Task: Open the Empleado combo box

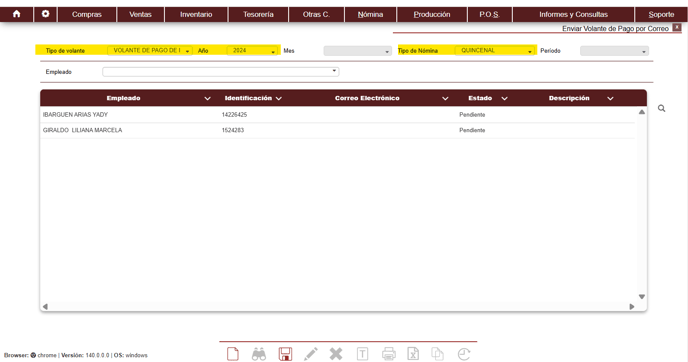Action: [x=221, y=72]
